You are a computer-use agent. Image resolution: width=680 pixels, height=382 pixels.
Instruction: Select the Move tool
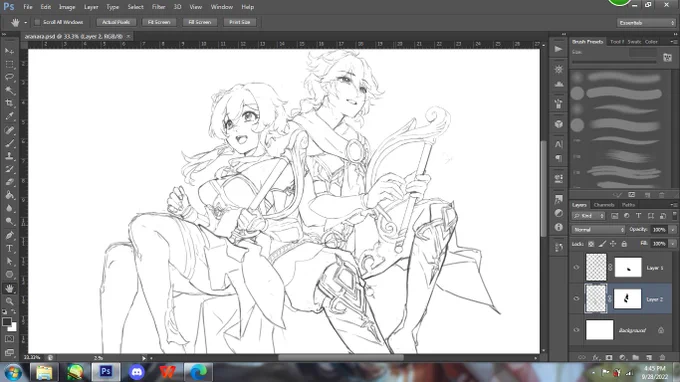coord(9,51)
